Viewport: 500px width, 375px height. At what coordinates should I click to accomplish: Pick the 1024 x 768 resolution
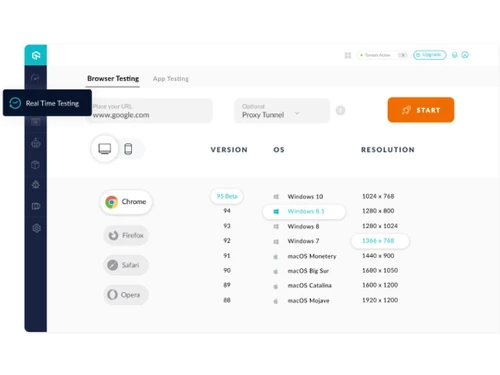tap(378, 196)
